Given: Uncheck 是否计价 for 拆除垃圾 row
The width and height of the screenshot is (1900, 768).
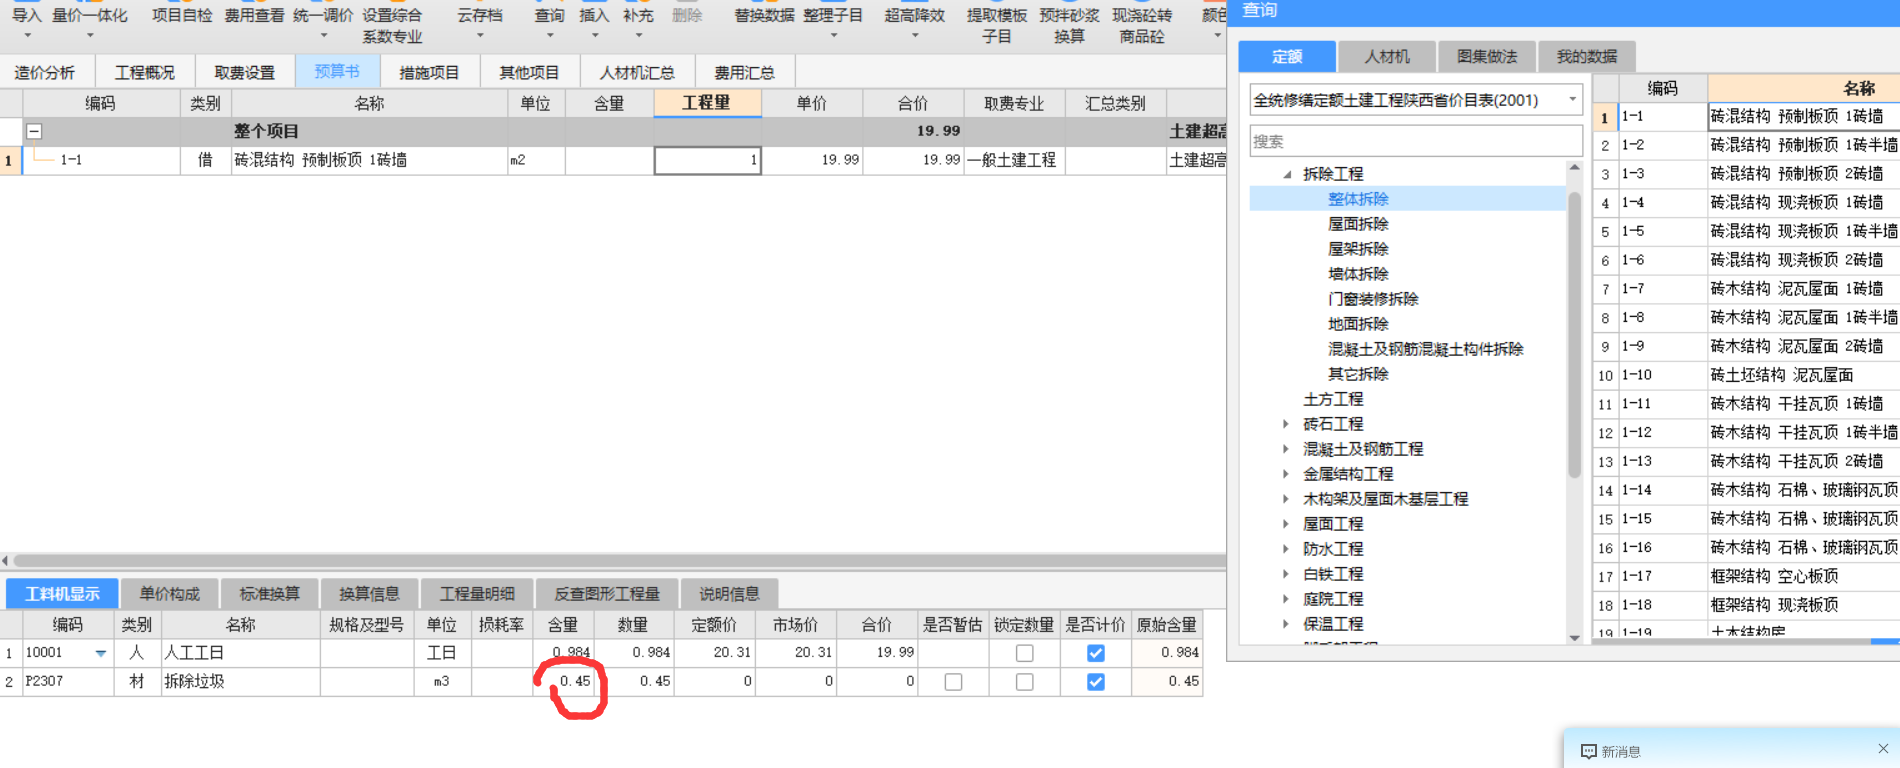Looking at the screenshot, I should (x=1096, y=682).
